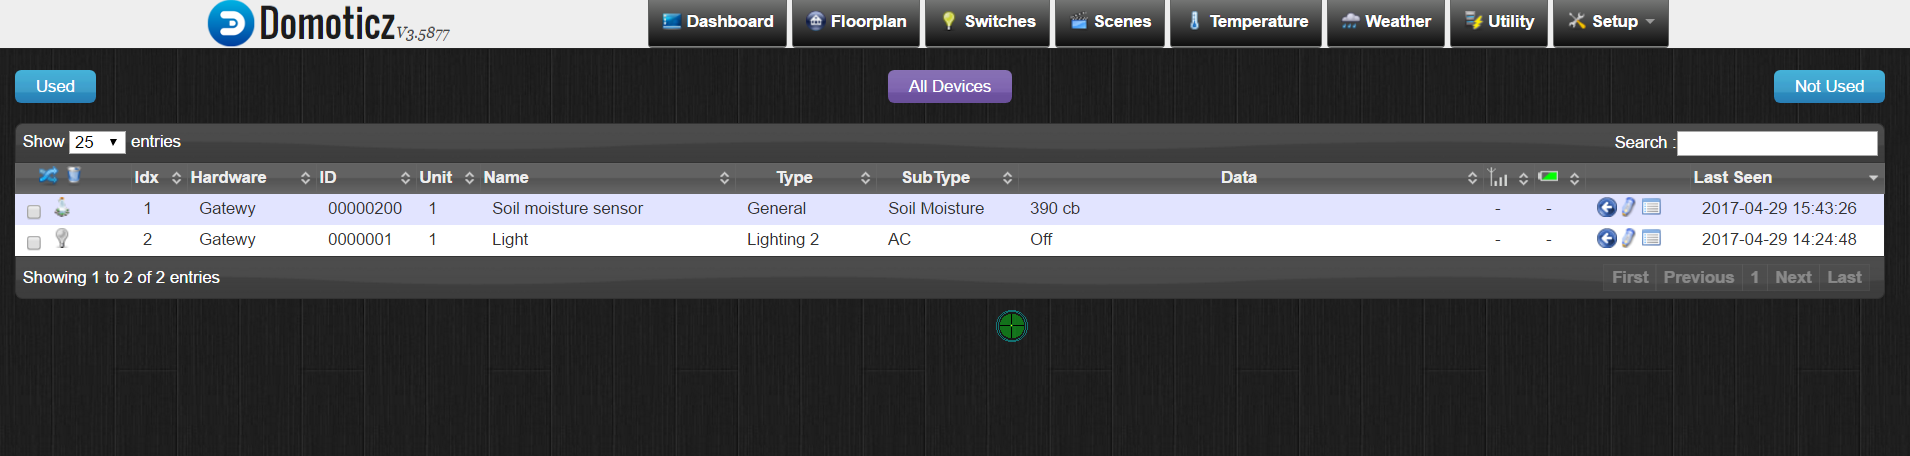Click the Domoticz logo
1910x456 pixels.
click(231, 23)
